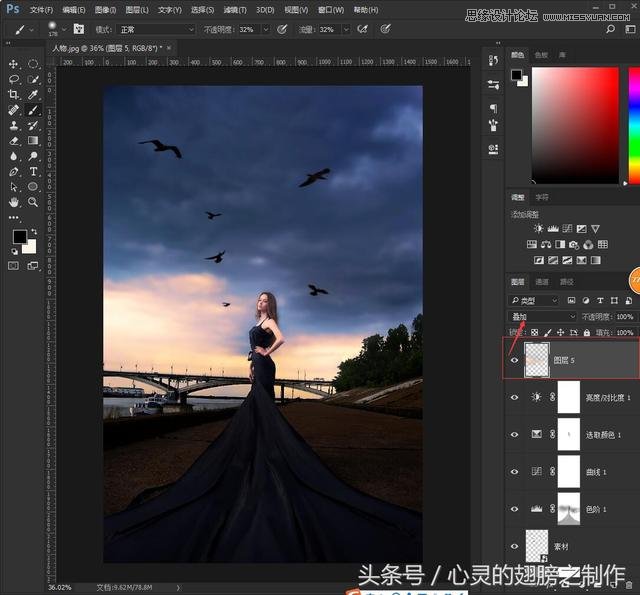Choose the horizontal Type tool

click(x=33, y=171)
